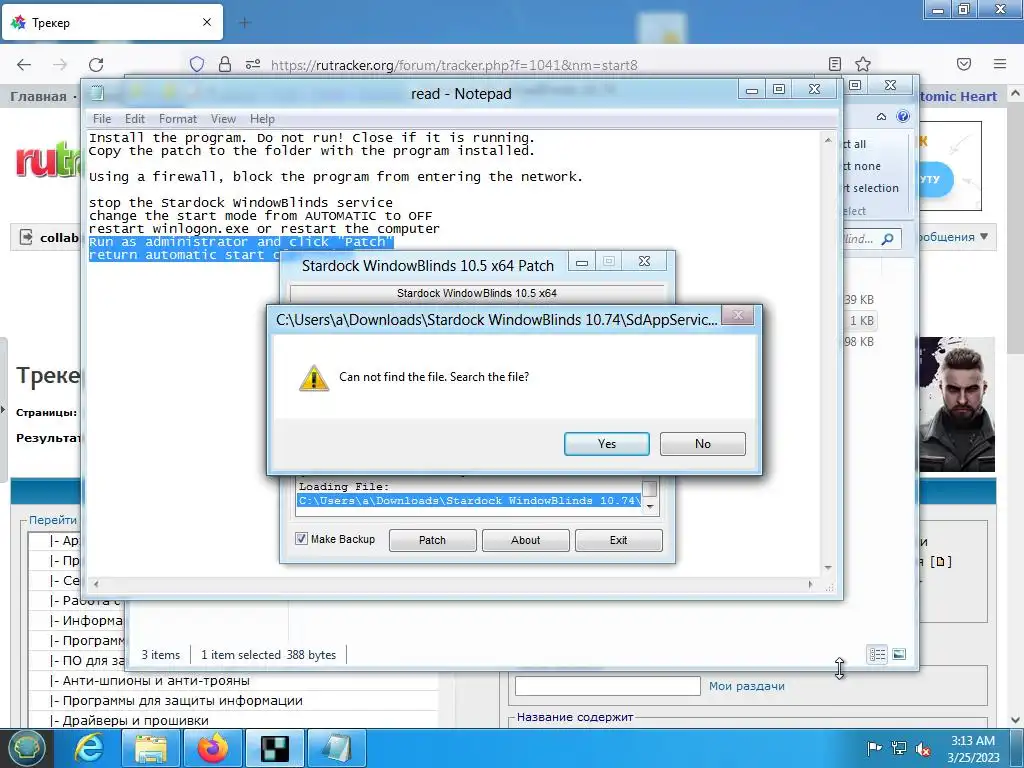Open the Notepad Format menu
The height and width of the screenshot is (768, 1024).
pyautogui.click(x=178, y=119)
